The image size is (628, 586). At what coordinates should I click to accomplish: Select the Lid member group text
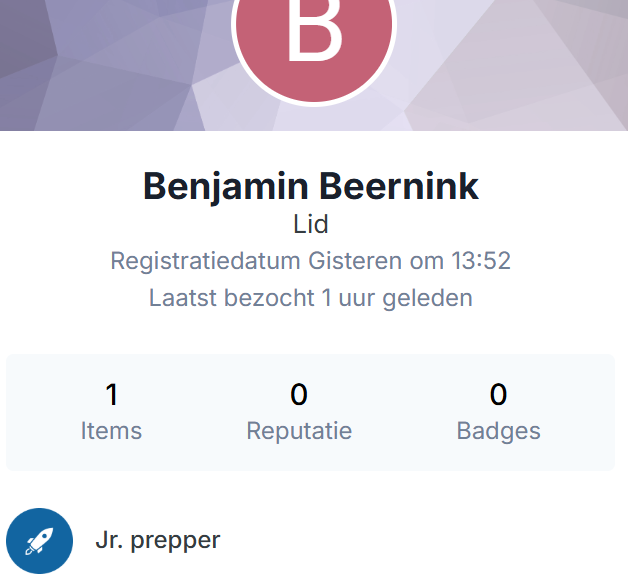(311, 224)
